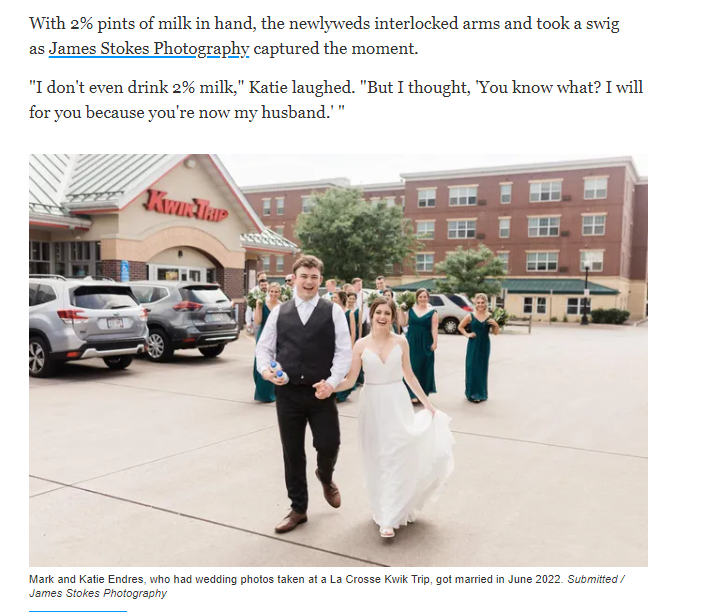Click the bridesmaid in green with hands on hips
704x615 pixels.
point(479,348)
